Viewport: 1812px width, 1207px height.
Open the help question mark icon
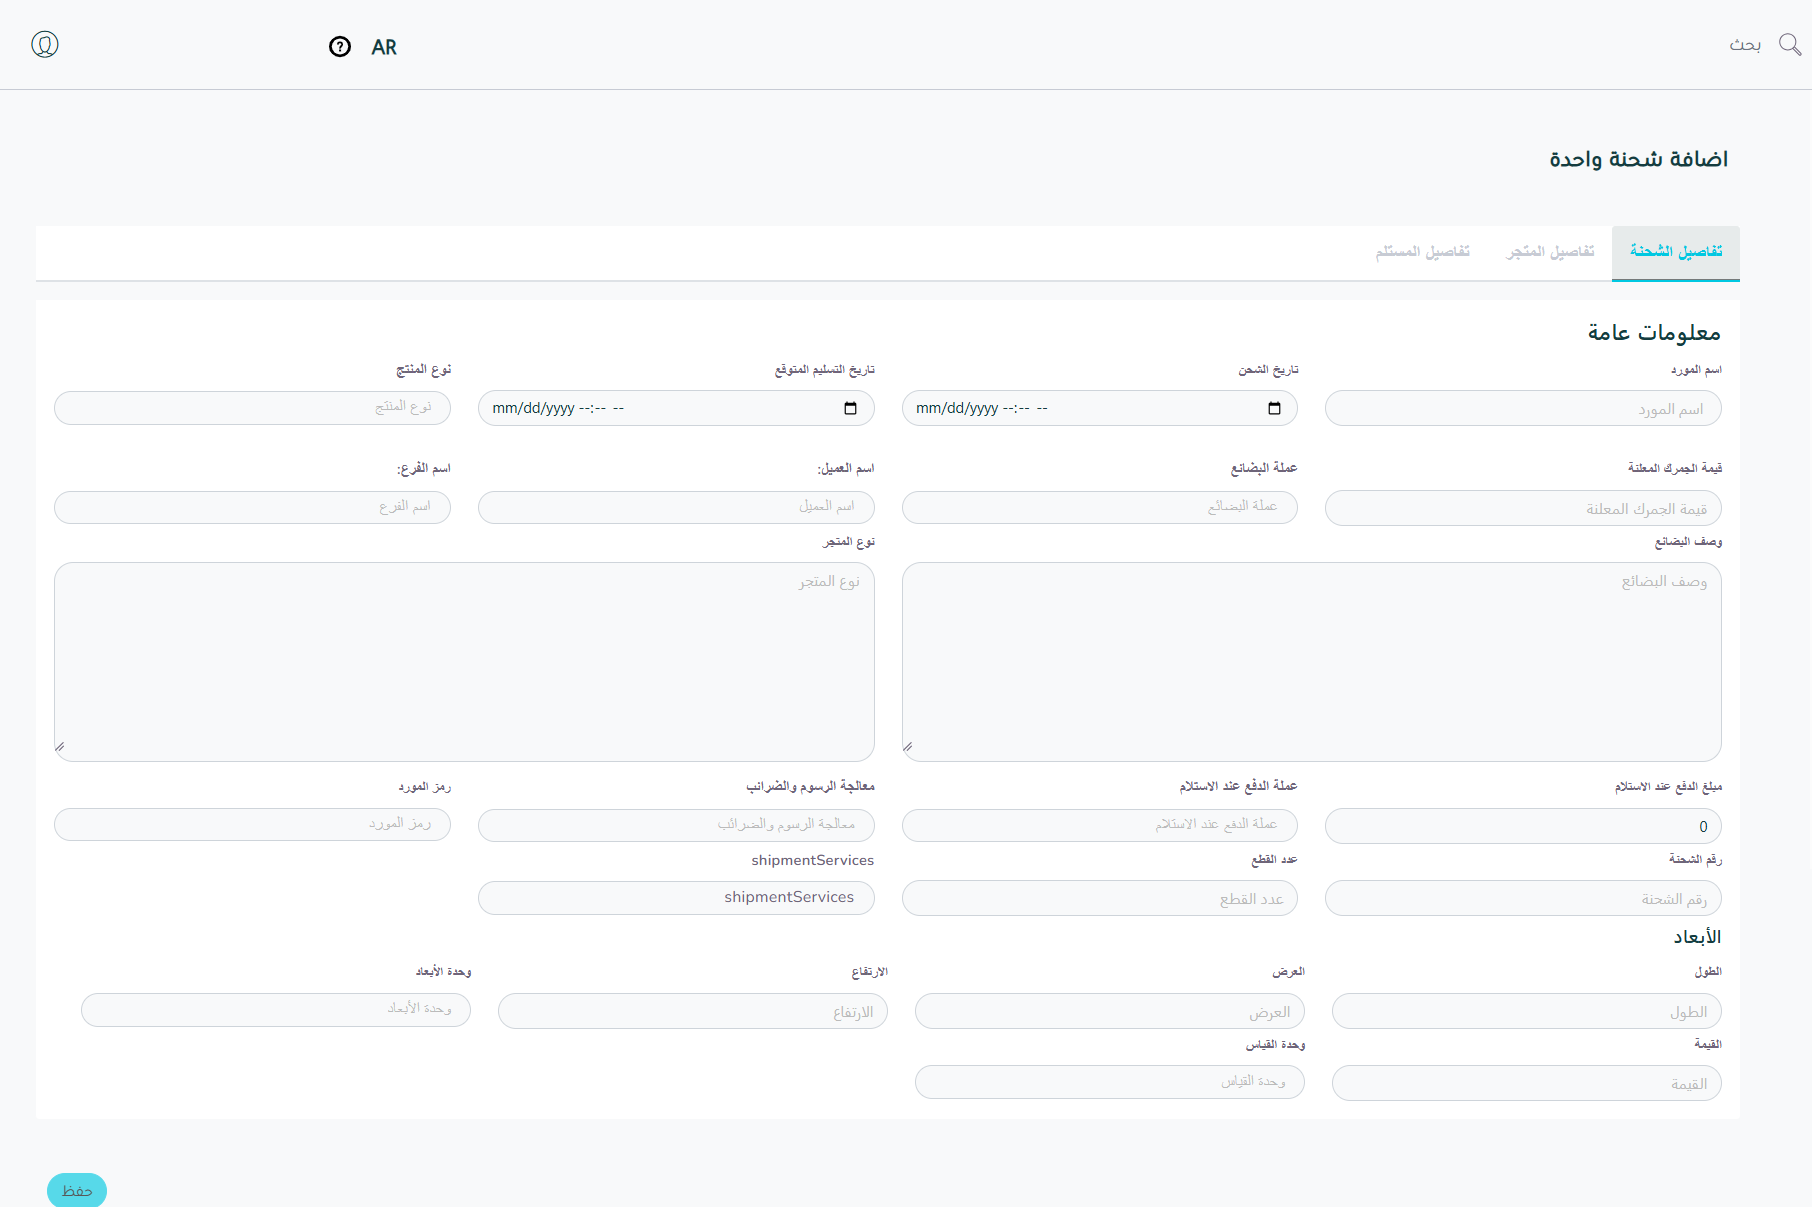(x=340, y=47)
